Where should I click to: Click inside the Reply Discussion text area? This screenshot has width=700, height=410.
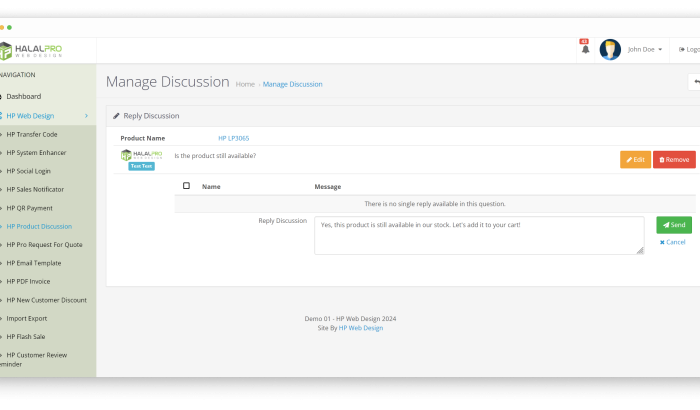click(478, 235)
